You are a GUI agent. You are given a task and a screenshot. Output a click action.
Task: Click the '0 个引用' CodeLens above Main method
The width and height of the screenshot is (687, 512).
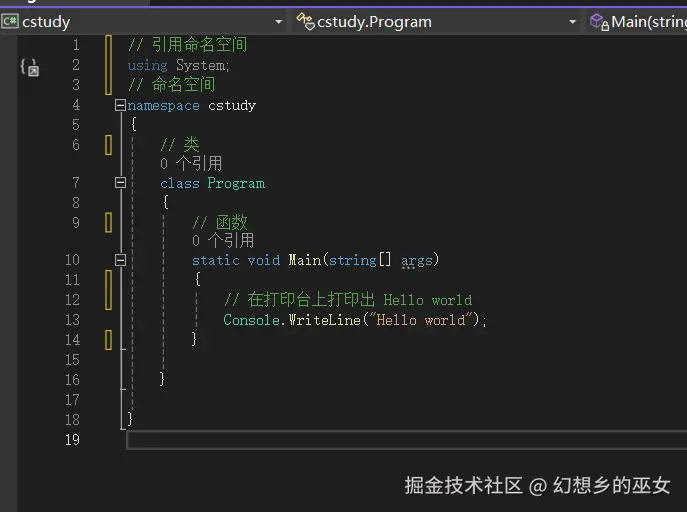click(x=223, y=240)
